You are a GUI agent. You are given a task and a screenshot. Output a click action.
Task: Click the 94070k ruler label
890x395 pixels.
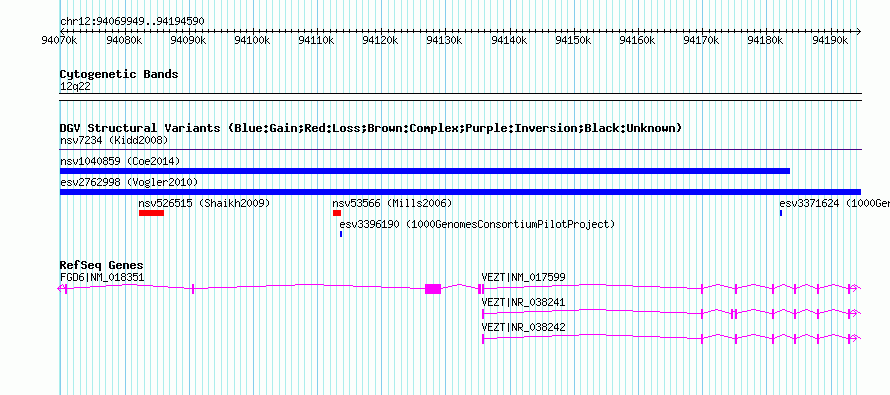[x=59, y=40]
